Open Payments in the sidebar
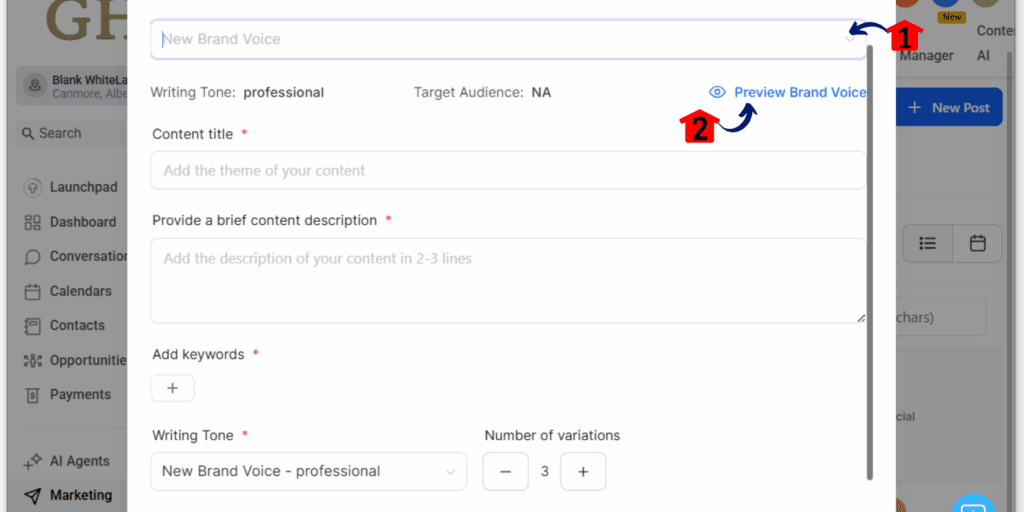The height and width of the screenshot is (512, 1024). [67, 394]
